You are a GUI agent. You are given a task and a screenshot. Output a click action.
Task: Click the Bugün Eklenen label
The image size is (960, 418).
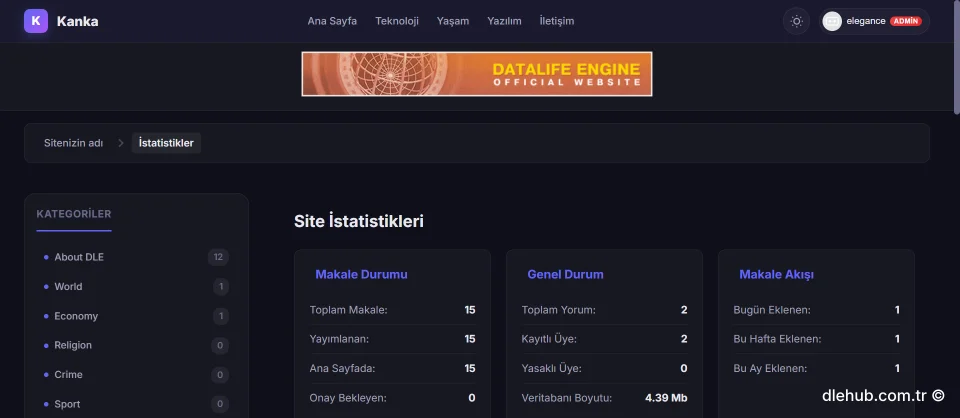[x=771, y=310]
